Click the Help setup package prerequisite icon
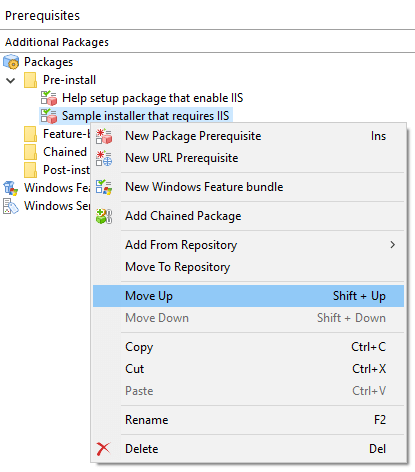 pos(49,98)
